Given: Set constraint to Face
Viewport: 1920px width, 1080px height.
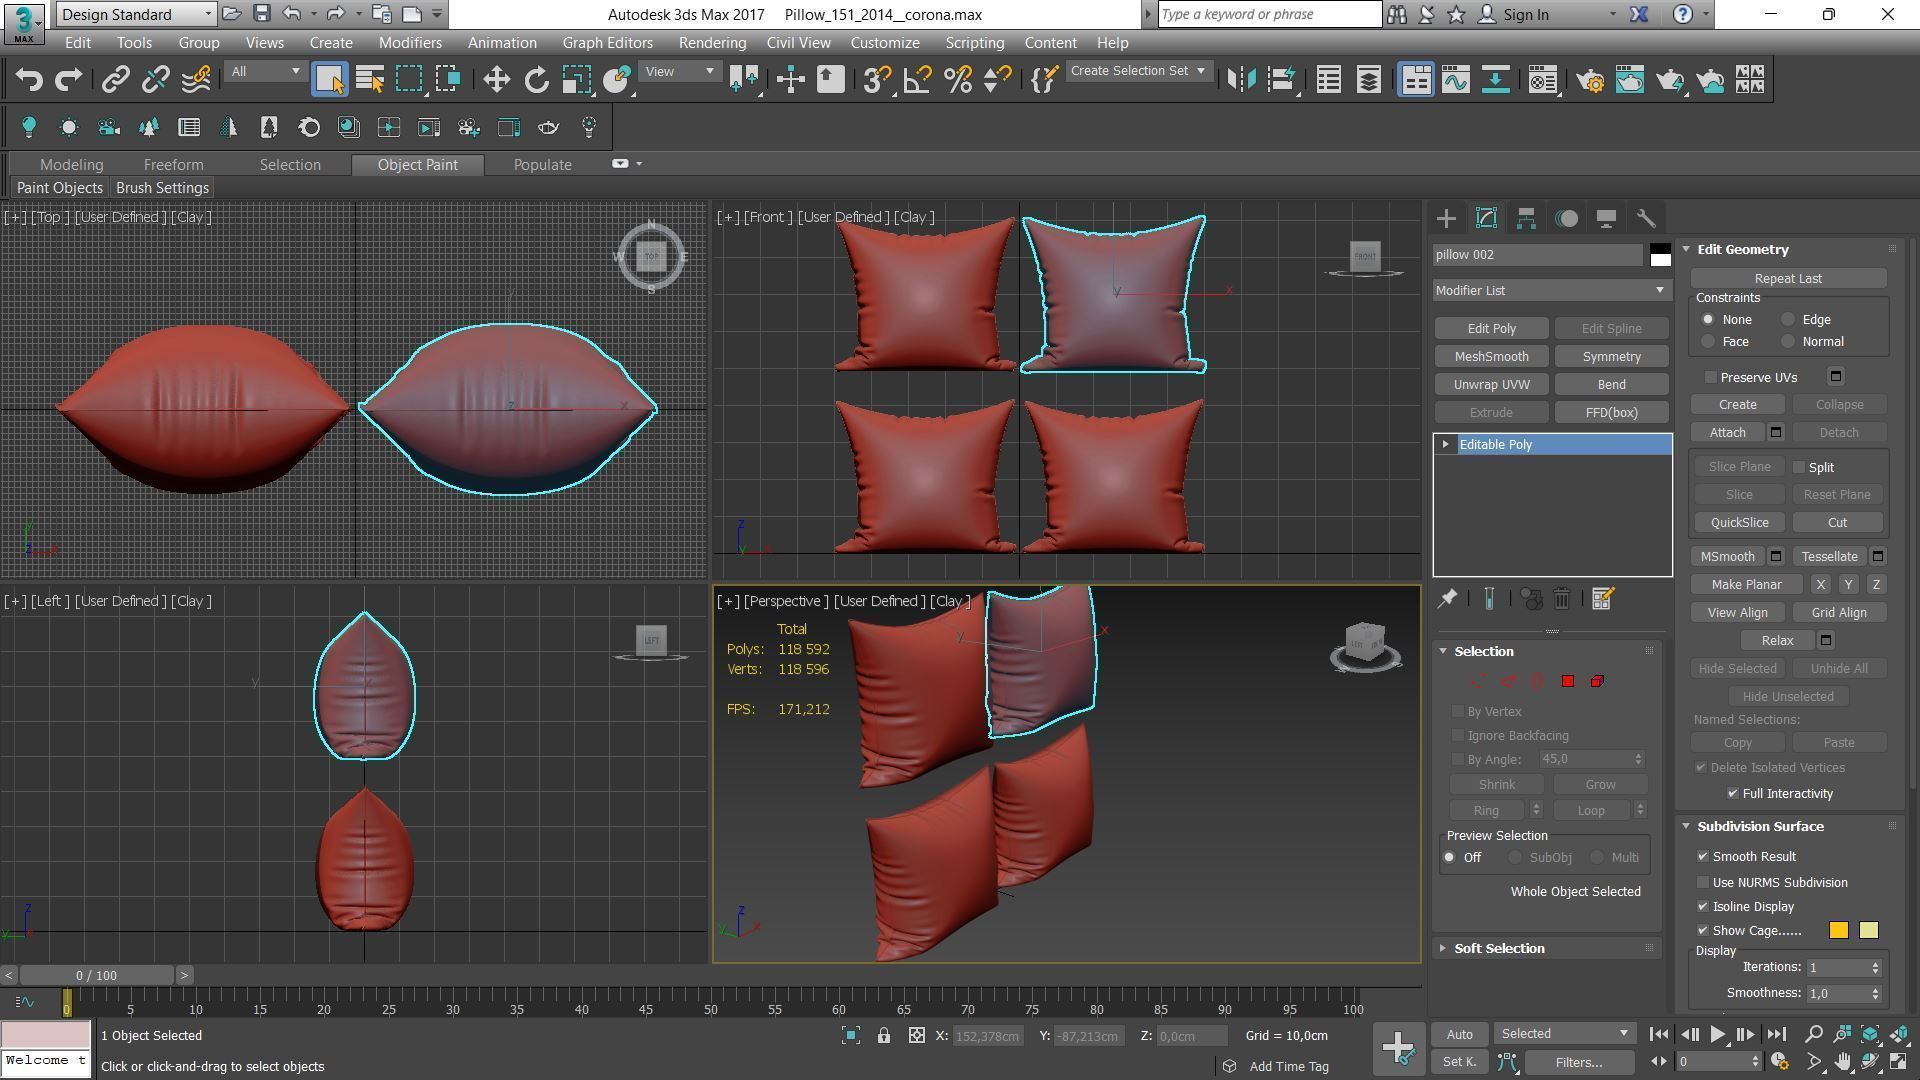Looking at the screenshot, I should (x=1708, y=342).
